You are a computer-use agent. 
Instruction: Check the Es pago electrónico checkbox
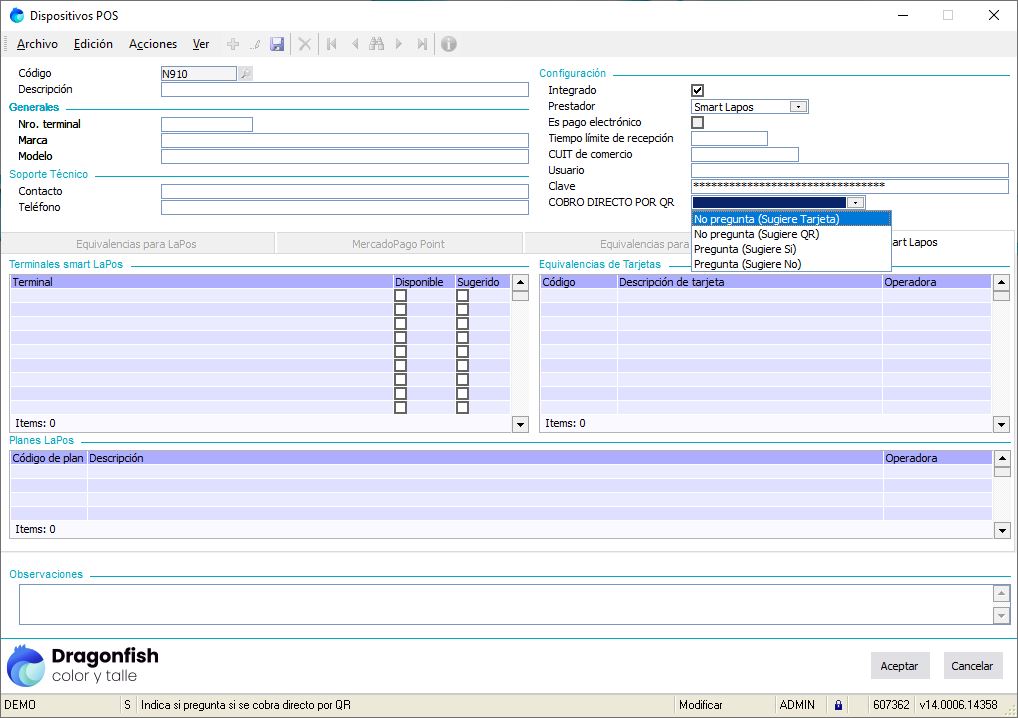(x=697, y=122)
